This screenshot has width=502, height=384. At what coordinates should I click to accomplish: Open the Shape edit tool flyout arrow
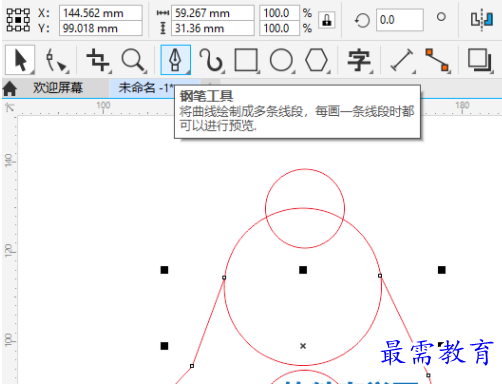coord(68,72)
